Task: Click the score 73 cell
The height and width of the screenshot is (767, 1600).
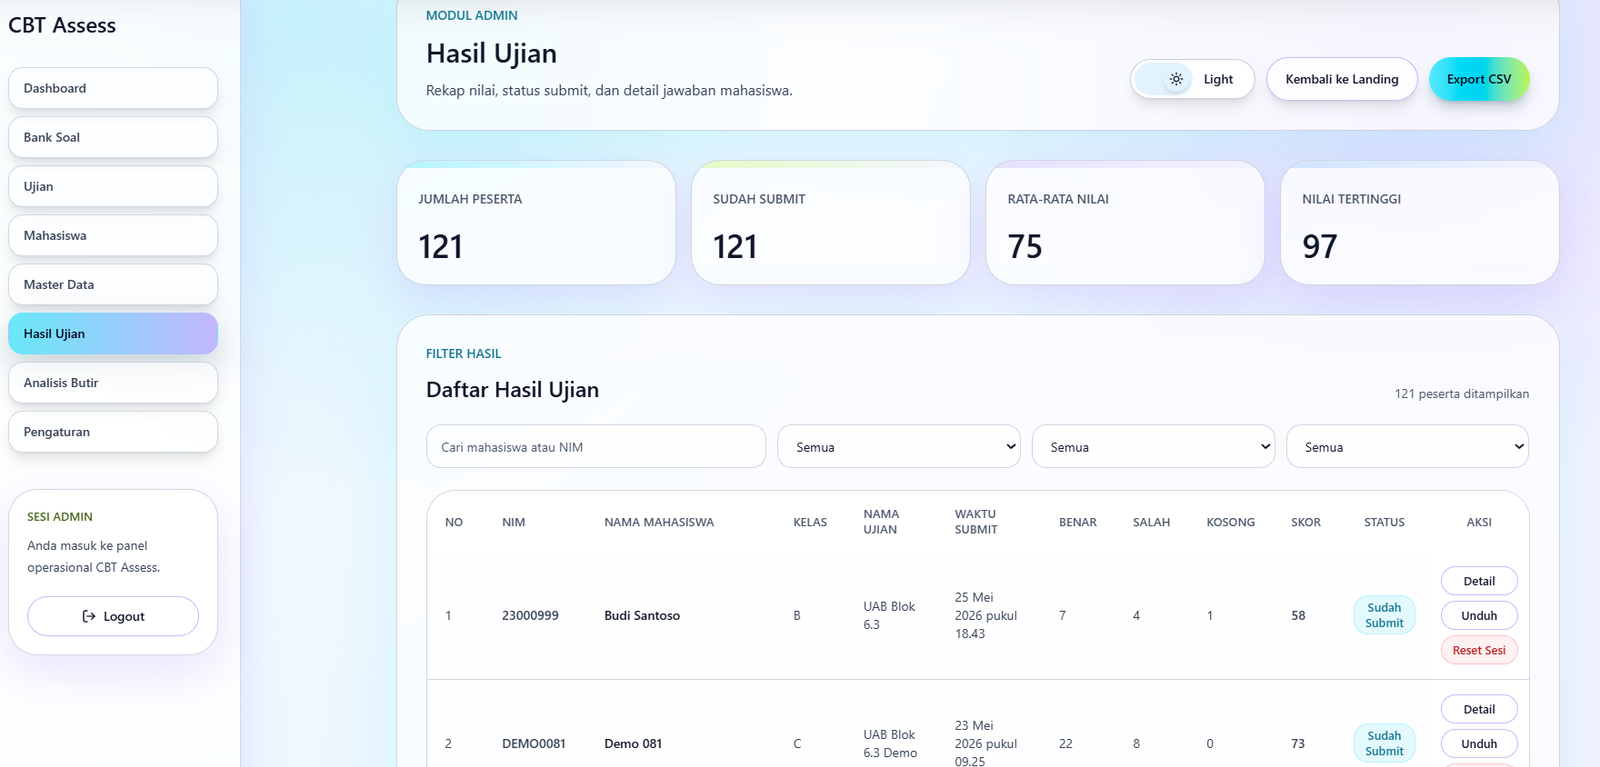Action: [1298, 743]
